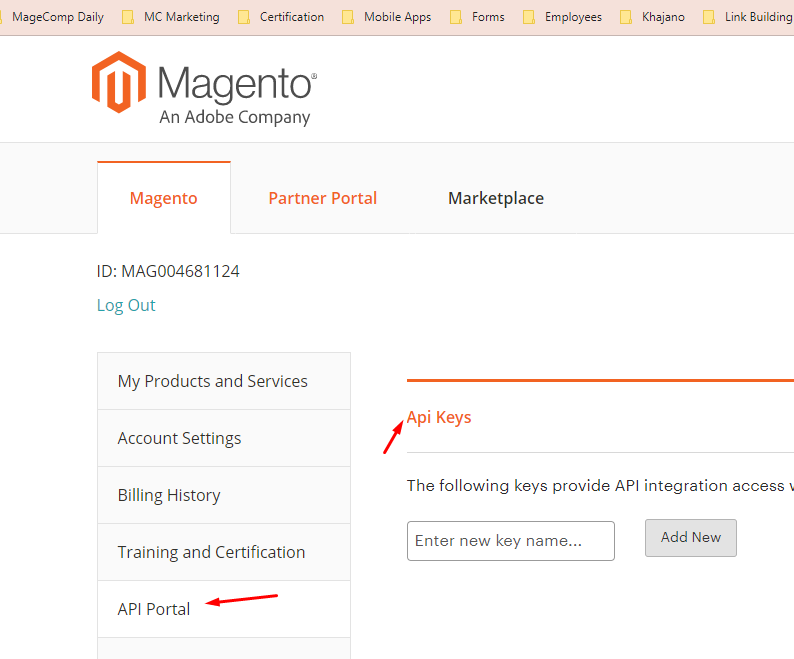
Task: Open the Khajano bookmark folder
Action: tap(653, 17)
